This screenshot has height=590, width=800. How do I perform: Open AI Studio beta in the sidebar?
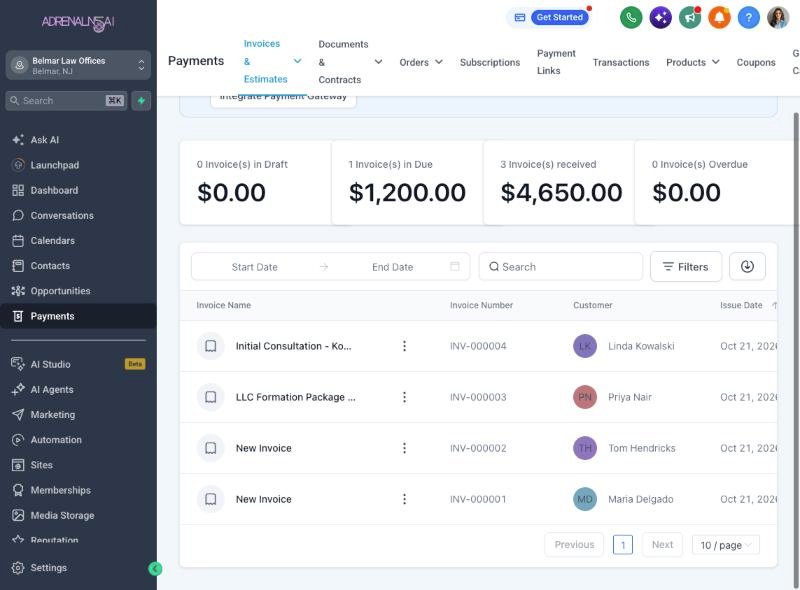tap(78, 364)
